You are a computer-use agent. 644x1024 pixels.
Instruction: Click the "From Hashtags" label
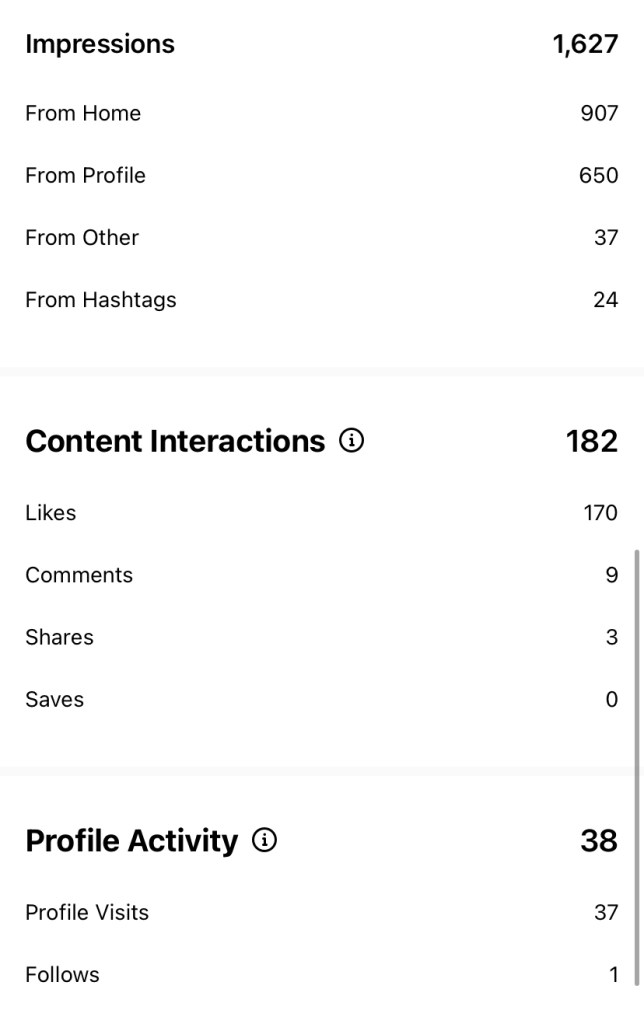(x=100, y=300)
